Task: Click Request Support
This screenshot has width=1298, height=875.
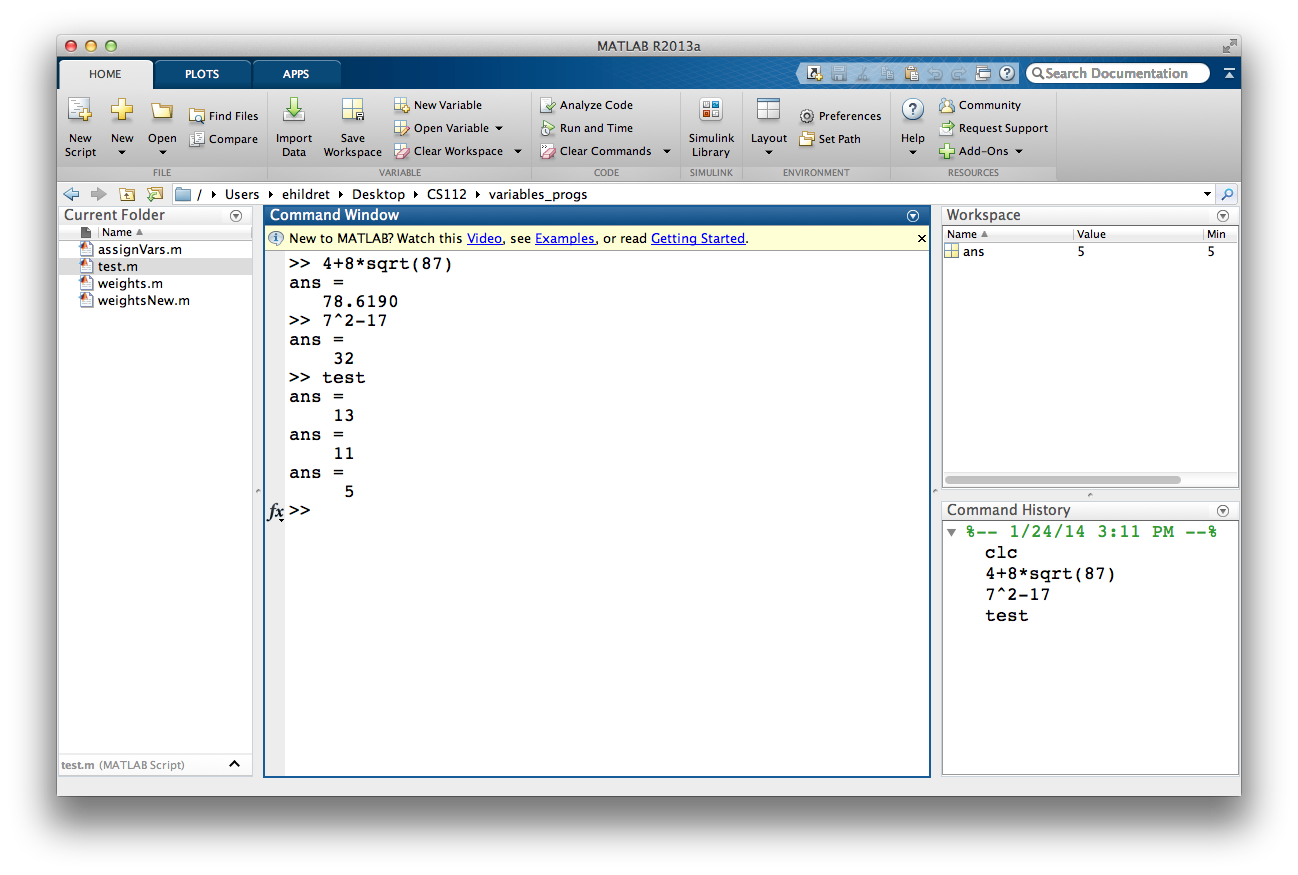Action: click(994, 128)
